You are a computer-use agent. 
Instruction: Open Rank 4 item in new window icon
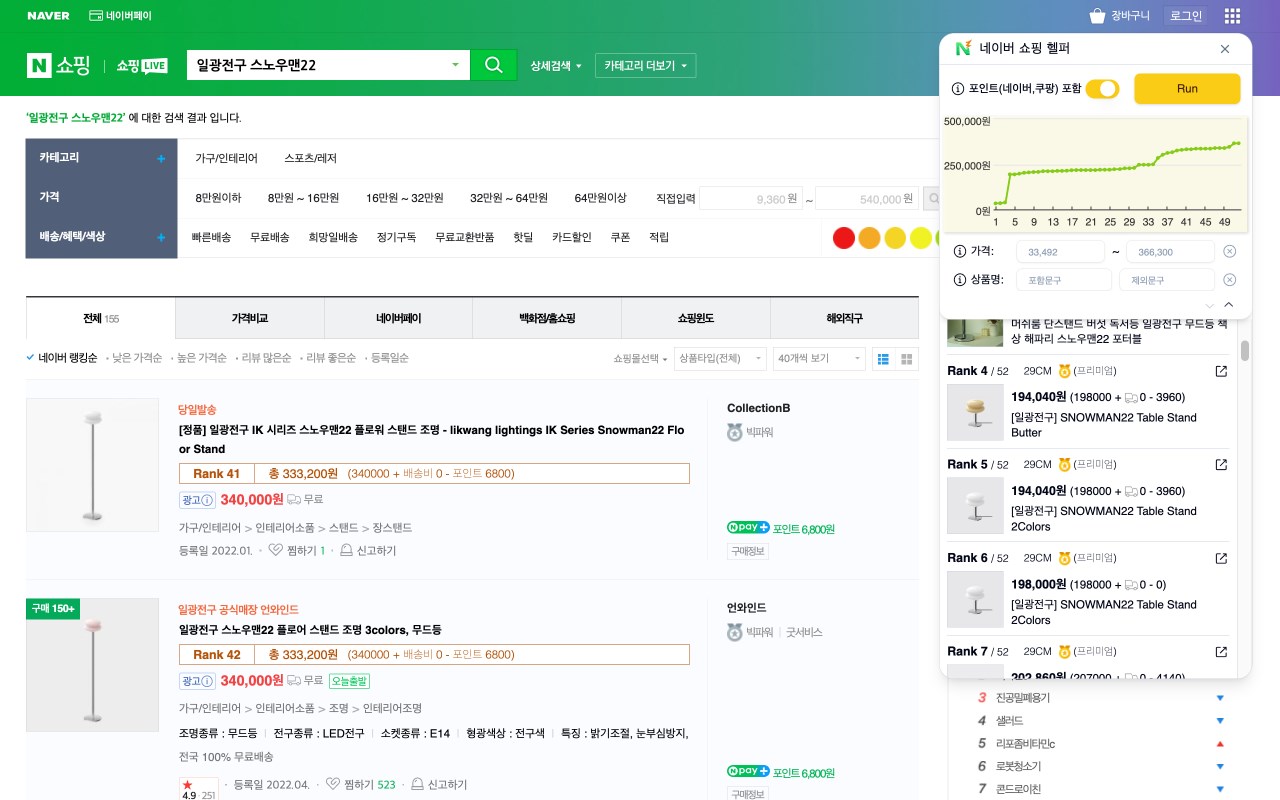point(1220,371)
